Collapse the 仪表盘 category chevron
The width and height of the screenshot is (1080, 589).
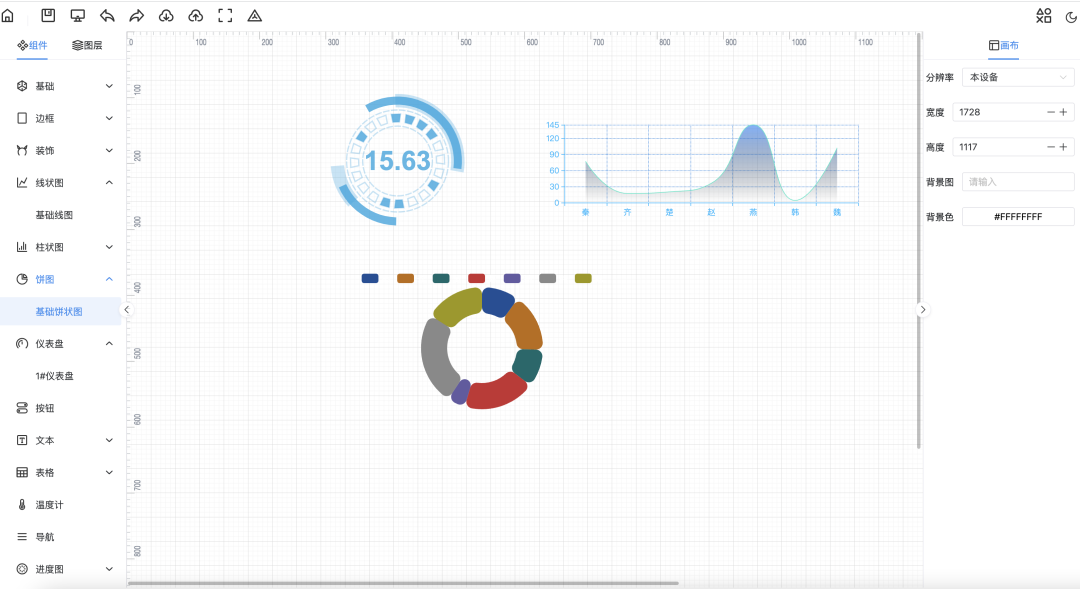click(109, 343)
